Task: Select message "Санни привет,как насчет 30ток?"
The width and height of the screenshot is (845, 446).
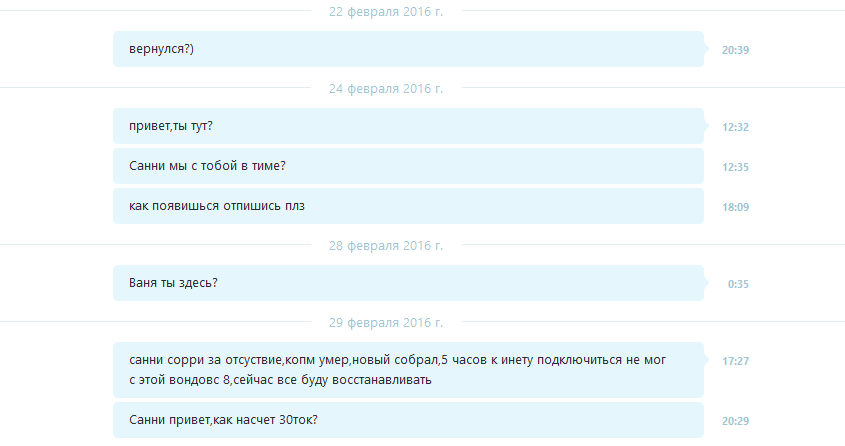Action: coord(408,420)
